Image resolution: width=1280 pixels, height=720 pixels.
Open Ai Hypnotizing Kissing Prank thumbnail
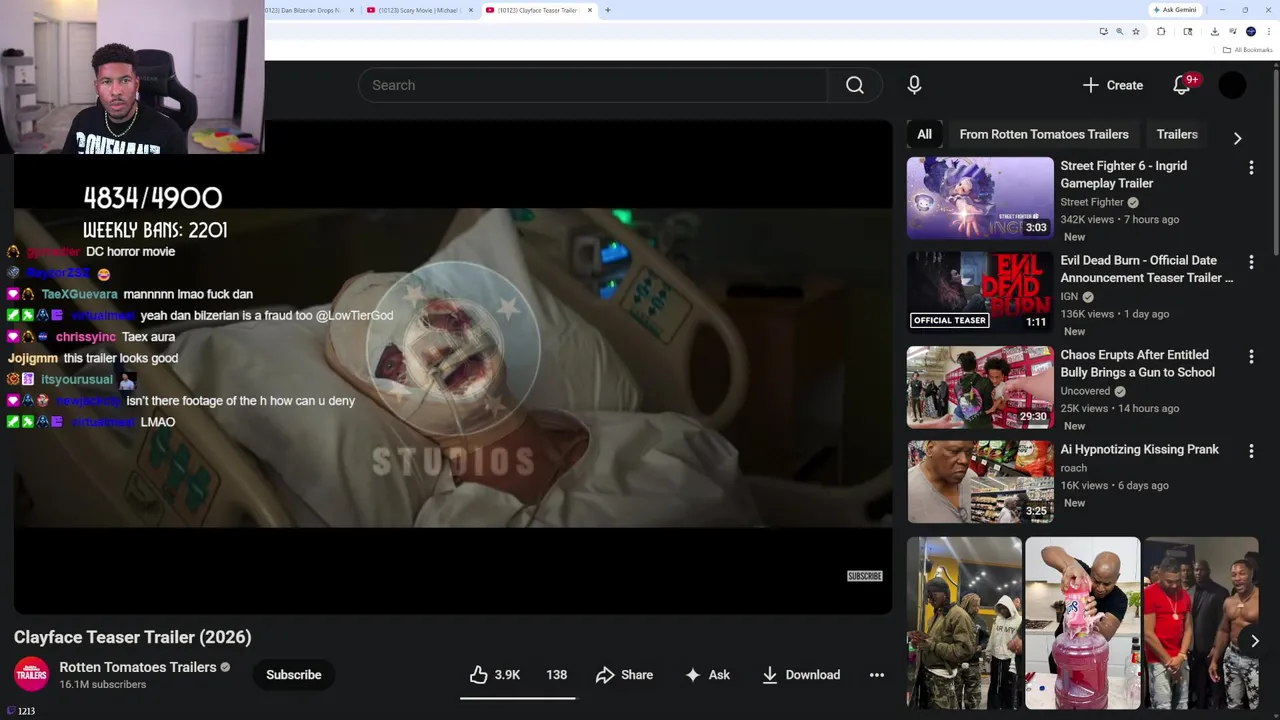[x=980, y=481]
